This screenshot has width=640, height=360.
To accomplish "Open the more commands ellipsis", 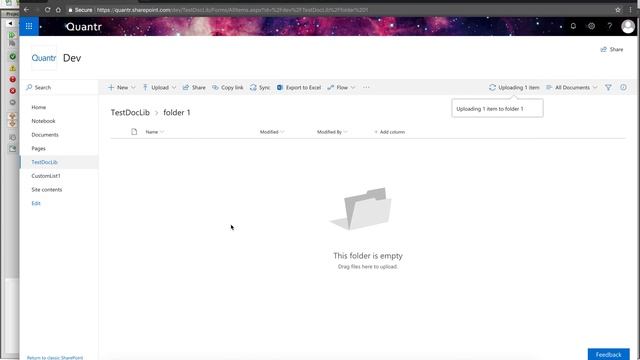I will [x=366, y=87].
